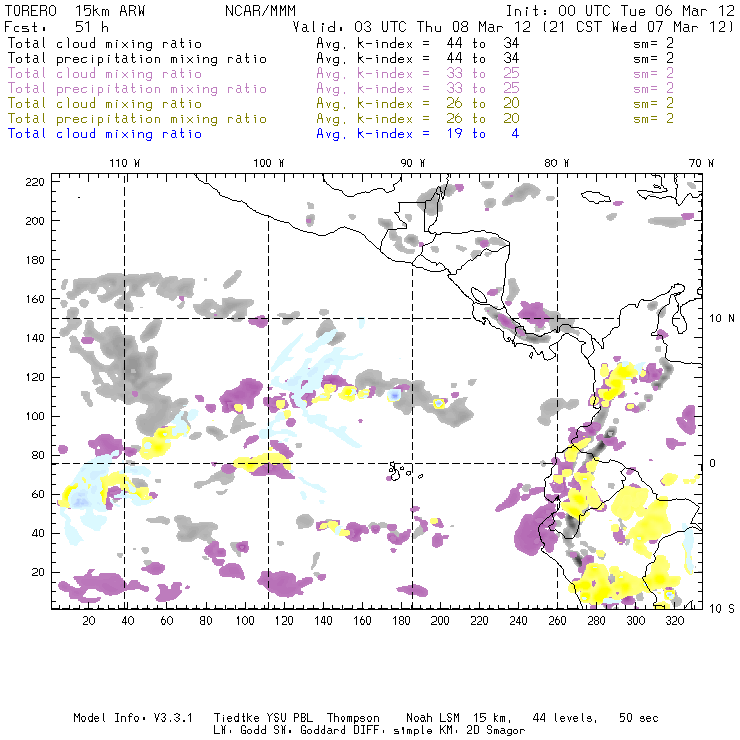Click the "200" value on the bottom x-axis
This screenshot has width=740, height=740.
(440, 621)
